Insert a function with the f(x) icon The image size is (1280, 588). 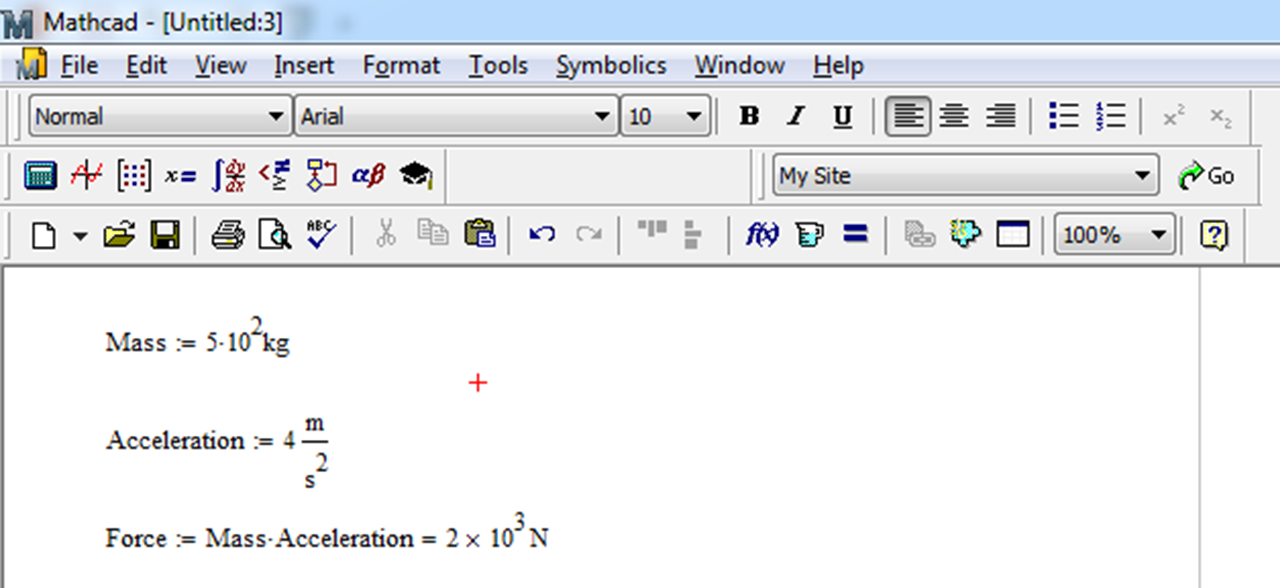coord(762,234)
